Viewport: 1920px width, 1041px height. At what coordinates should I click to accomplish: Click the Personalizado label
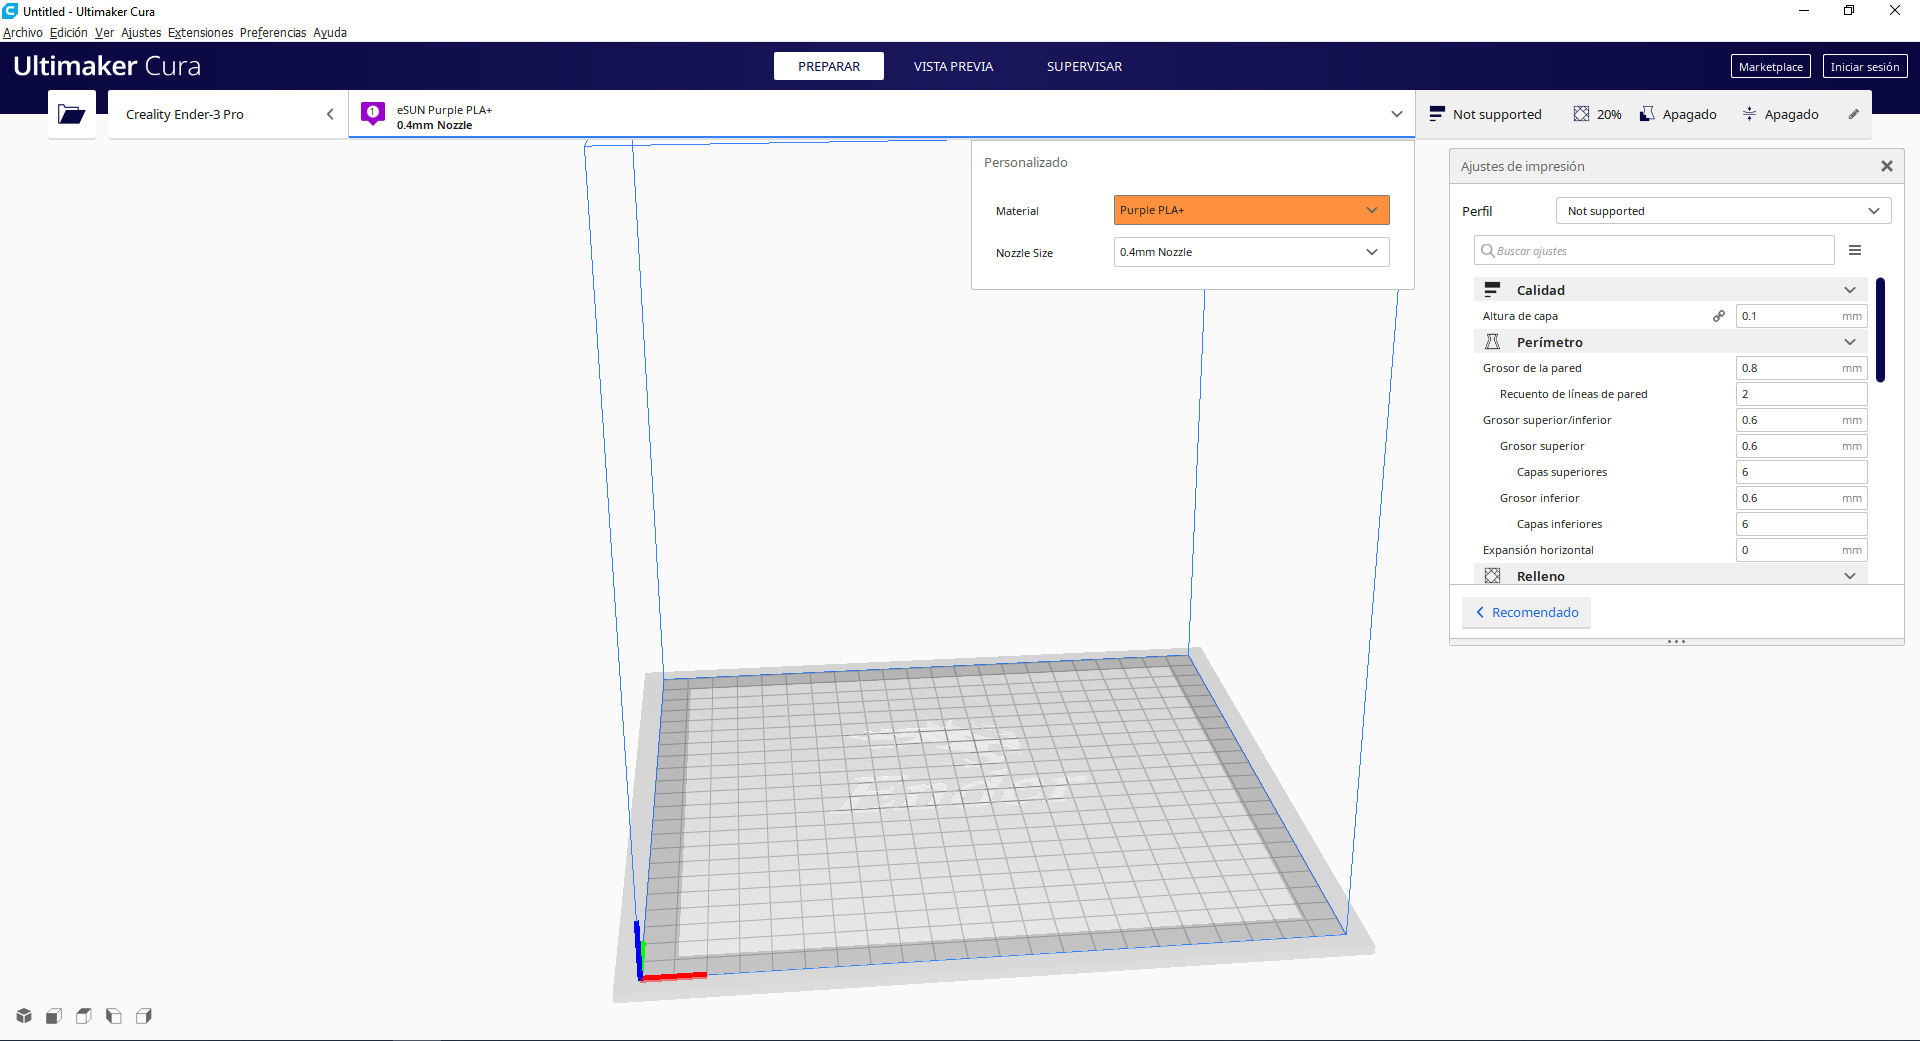pyautogui.click(x=1025, y=162)
